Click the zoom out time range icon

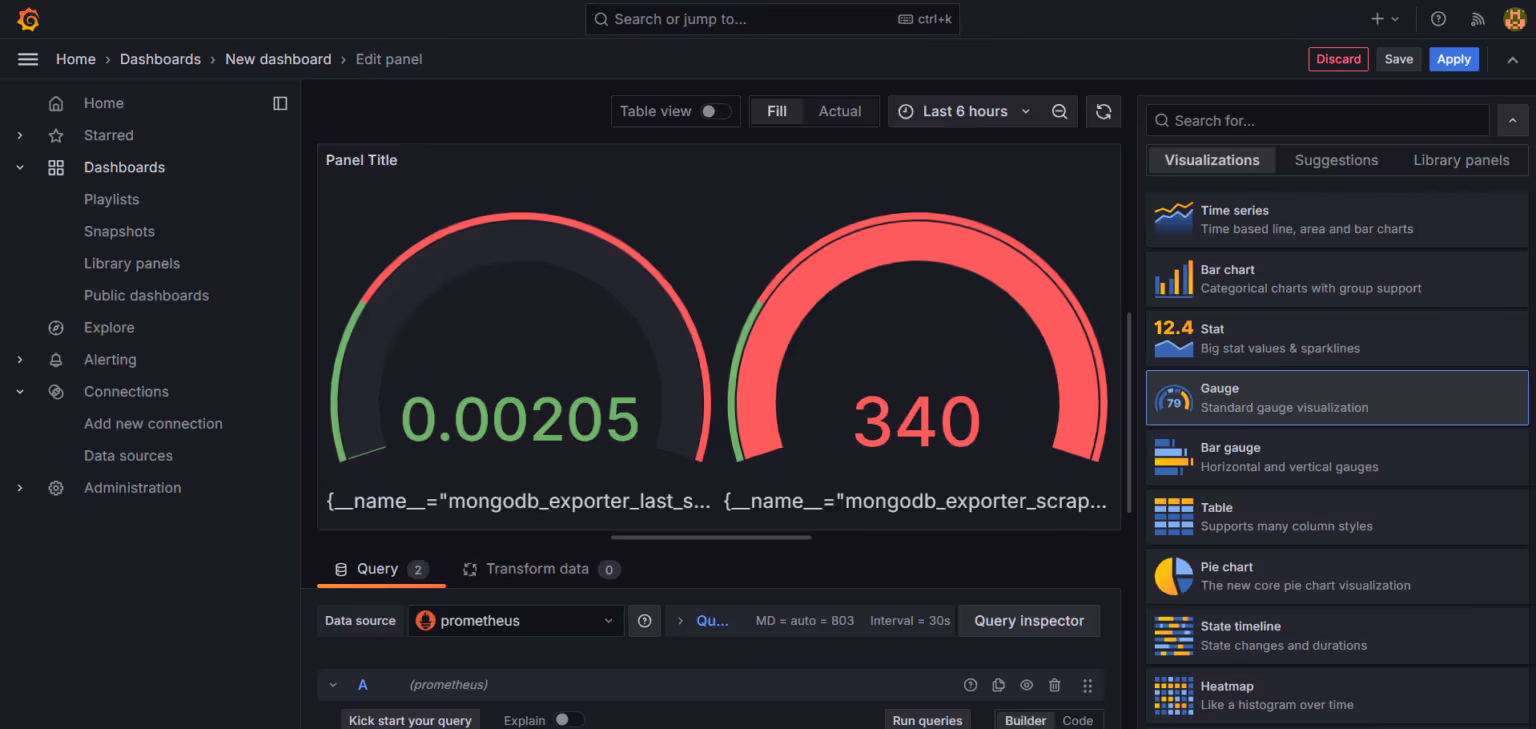point(1060,112)
